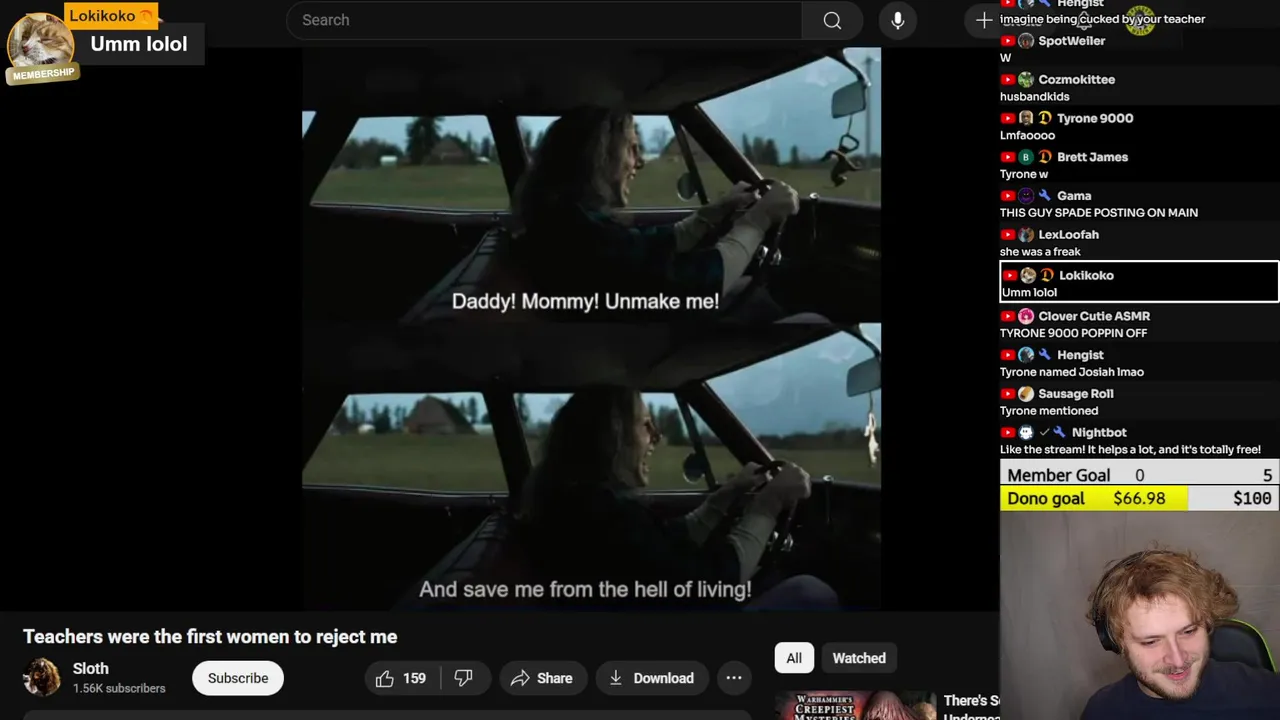Screen dimensions: 1280x720
Task: Click the $100 dono goal target
Action: pyautogui.click(x=1252, y=498)
